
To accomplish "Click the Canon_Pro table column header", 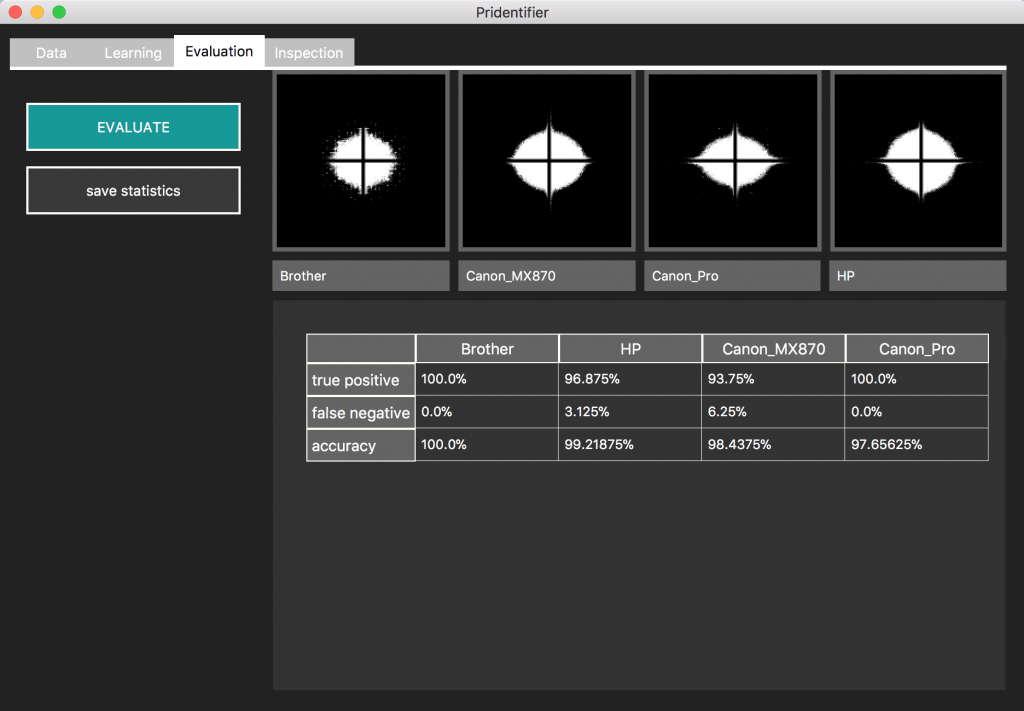I will (917, 349).
